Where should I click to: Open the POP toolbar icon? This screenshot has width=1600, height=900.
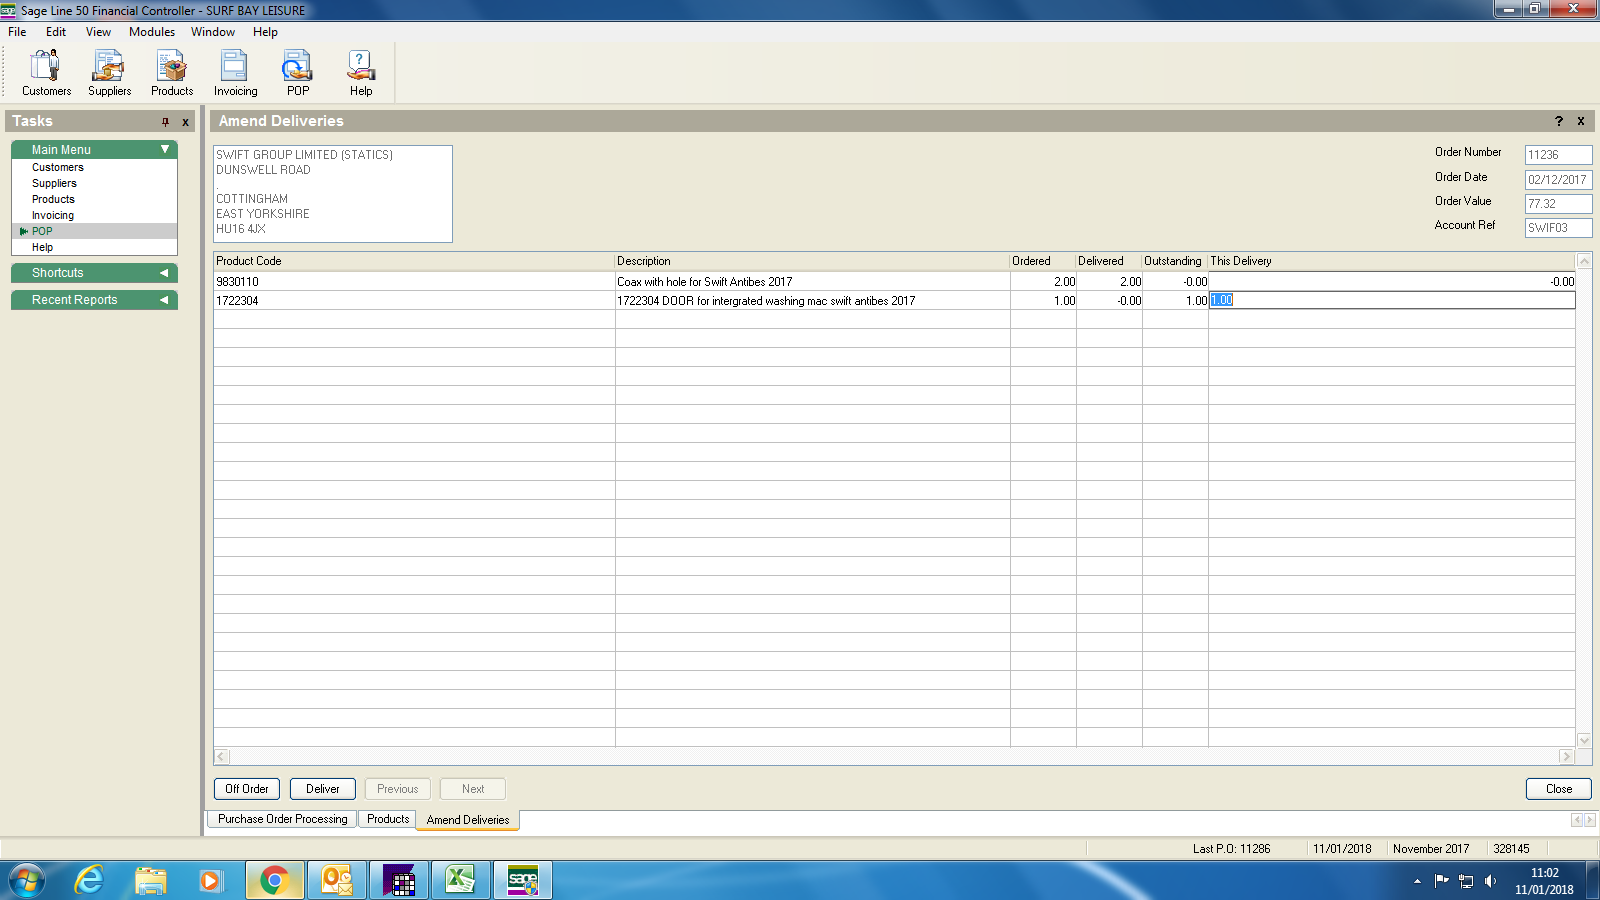pyautogui.click(x=298, y=73)
